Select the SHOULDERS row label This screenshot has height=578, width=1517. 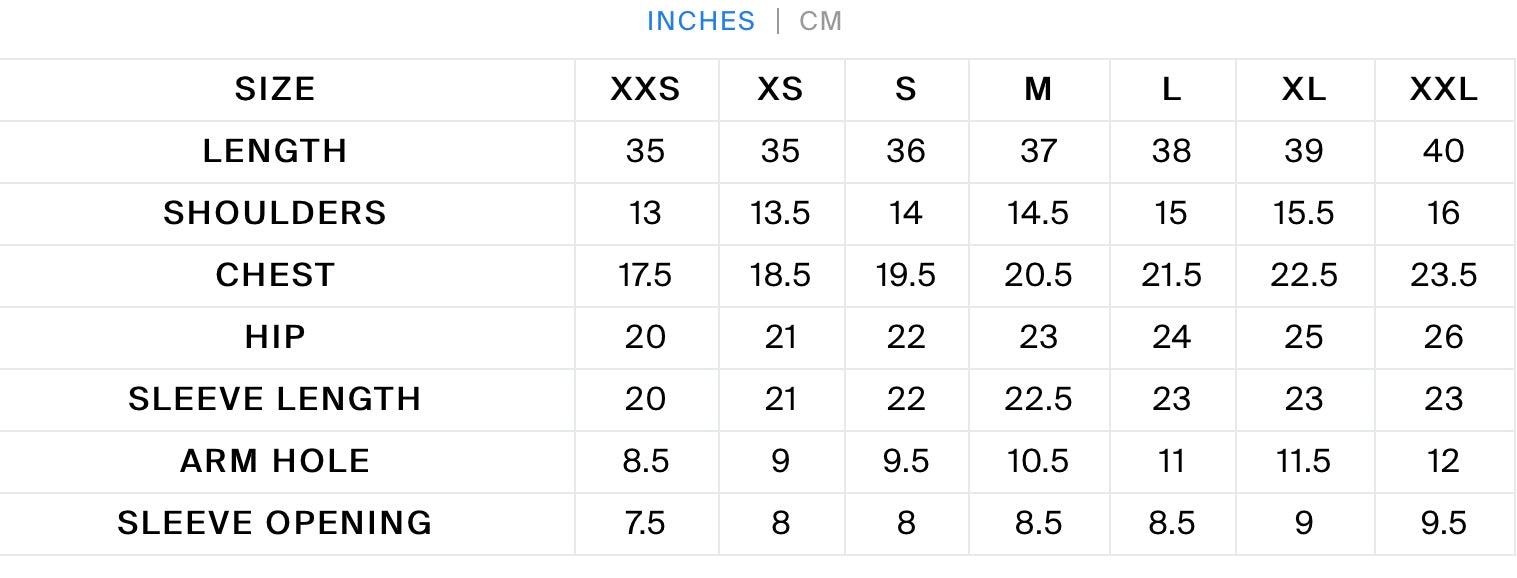(x=275, y=214)
